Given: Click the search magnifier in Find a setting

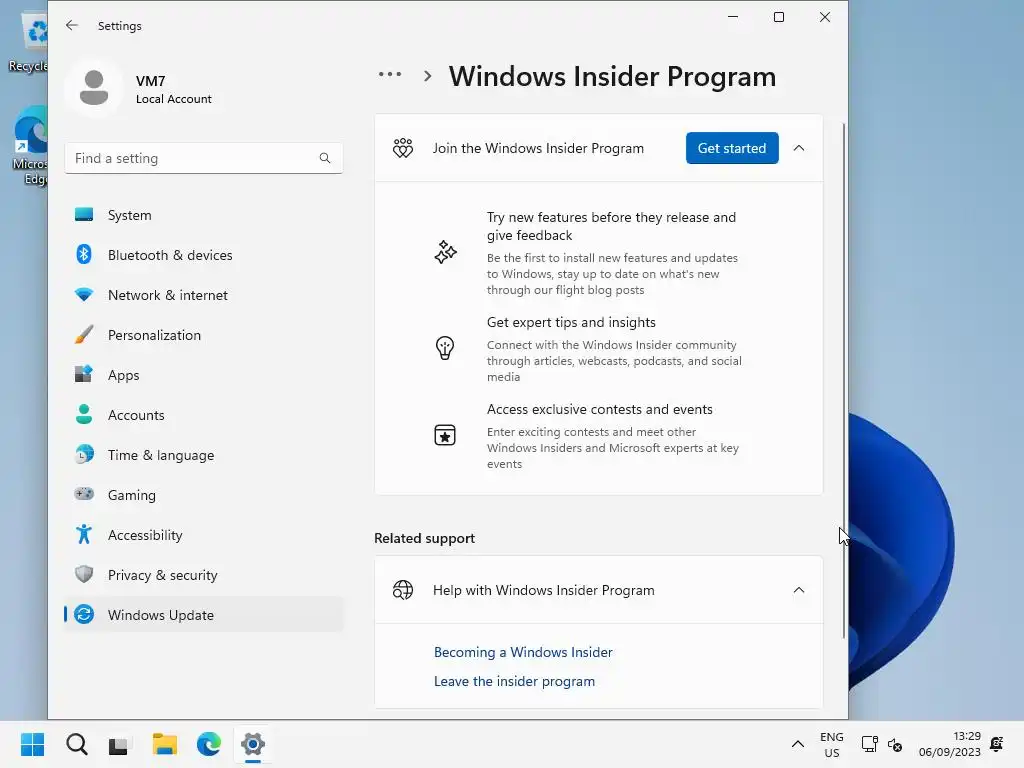Looking at the screenshot, I should click(x=325, y=158).
